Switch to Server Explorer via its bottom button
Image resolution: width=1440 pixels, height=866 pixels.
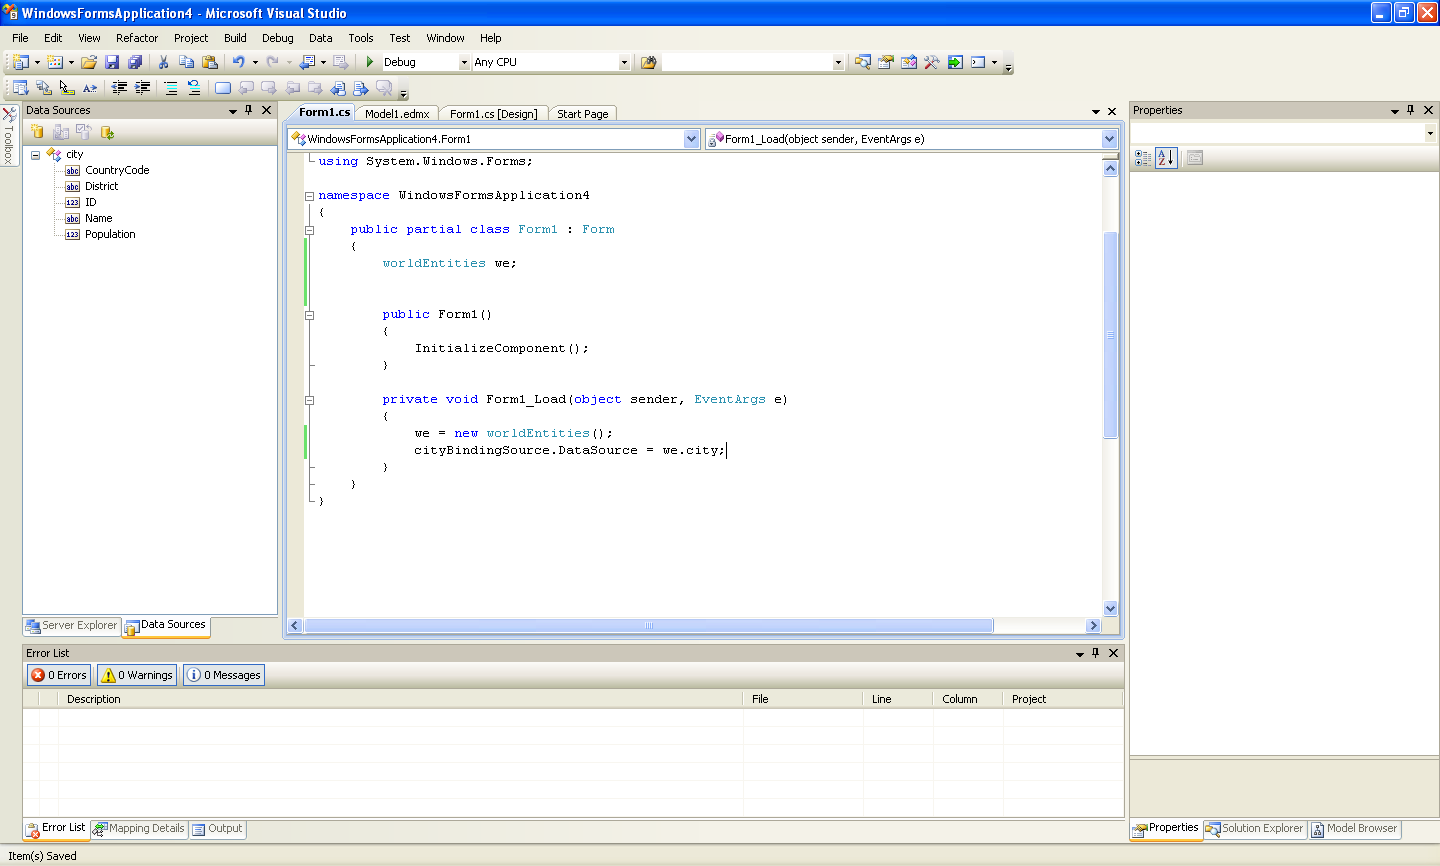(x=70, y=625)
